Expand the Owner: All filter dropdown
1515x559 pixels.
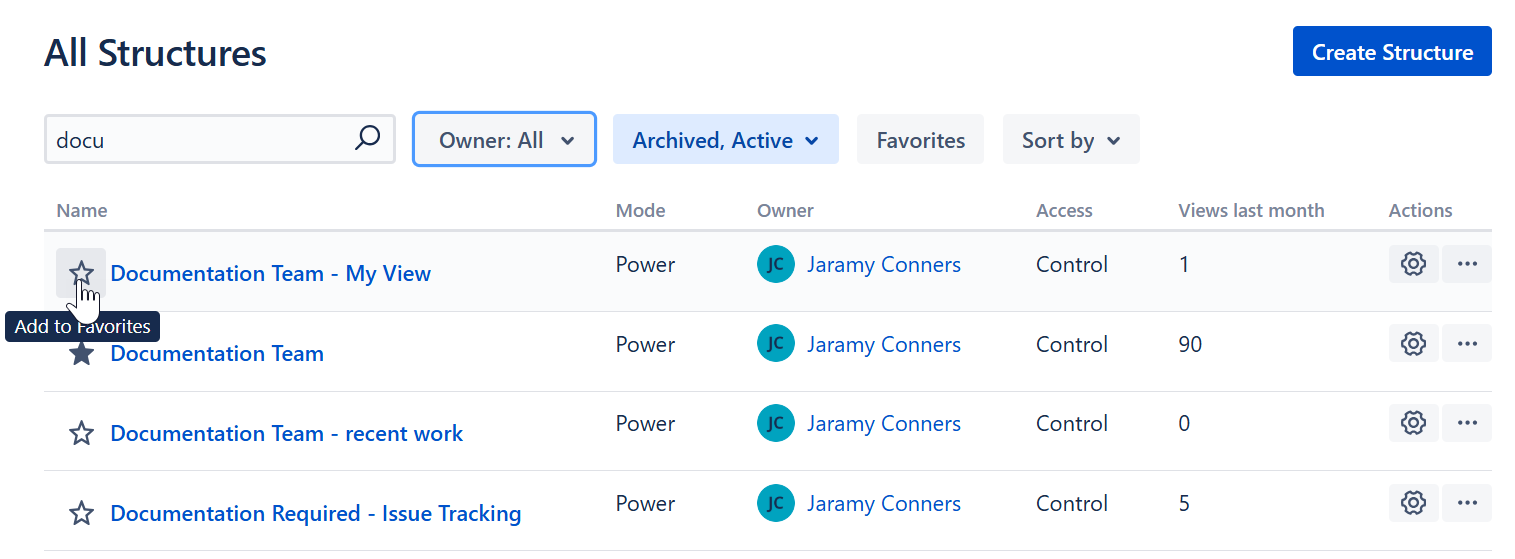505,140
